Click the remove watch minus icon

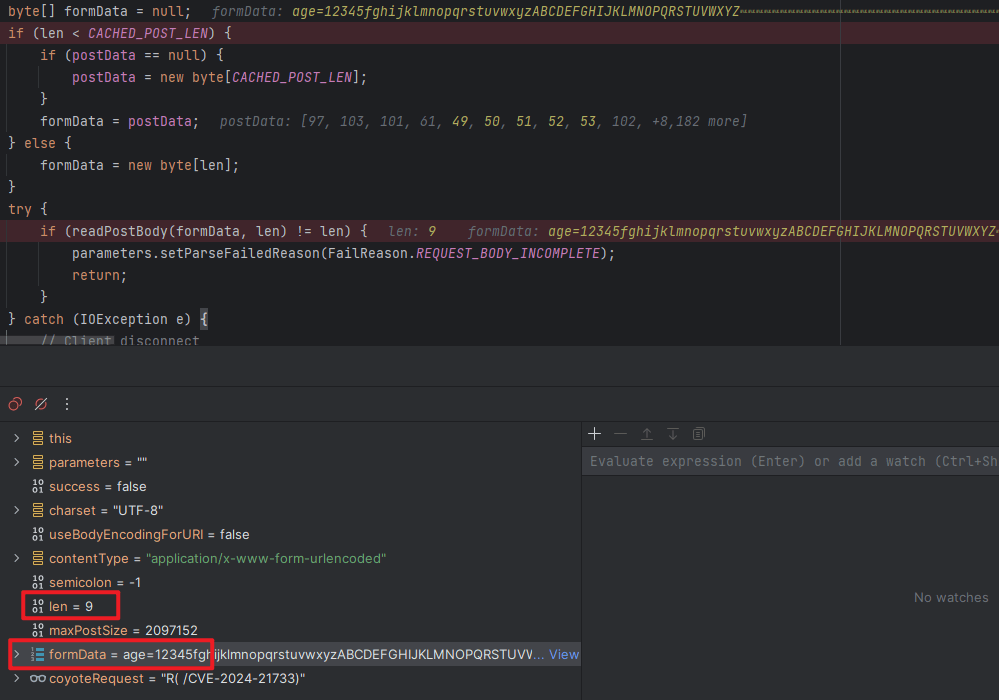click(621, 434)
